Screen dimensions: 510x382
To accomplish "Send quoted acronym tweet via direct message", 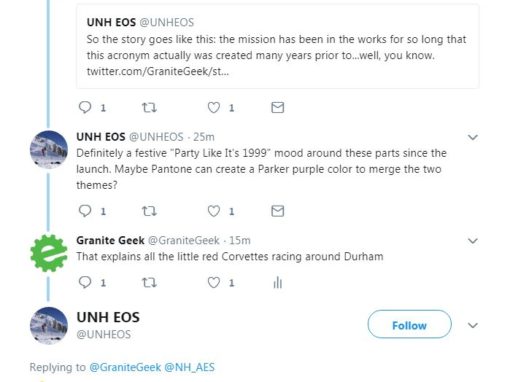I will tap(278, 107).
